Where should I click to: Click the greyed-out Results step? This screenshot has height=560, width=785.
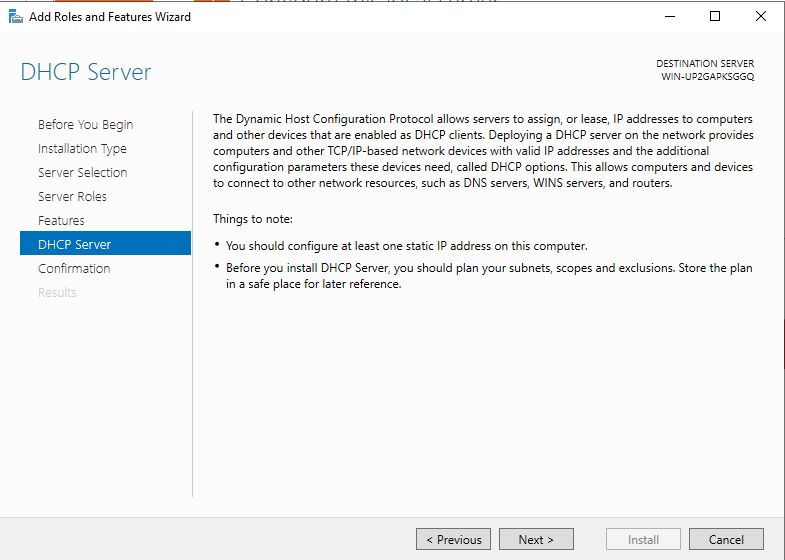[x=57, y=293]
